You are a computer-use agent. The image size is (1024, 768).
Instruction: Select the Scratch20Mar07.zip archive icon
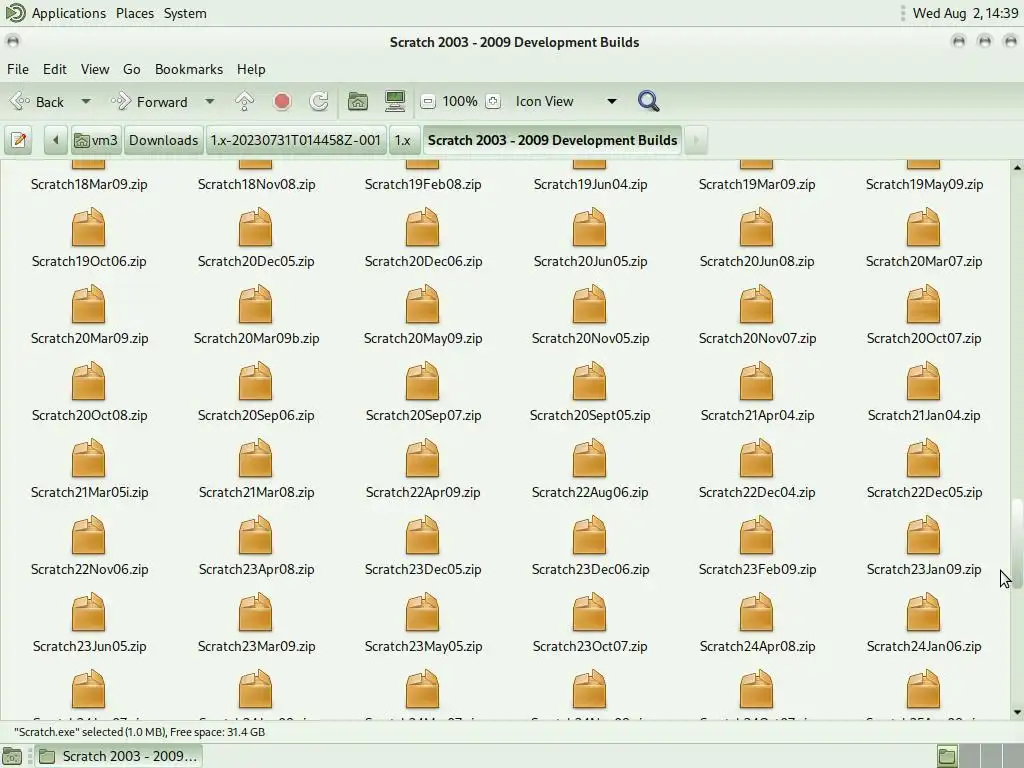coord(923,228)
